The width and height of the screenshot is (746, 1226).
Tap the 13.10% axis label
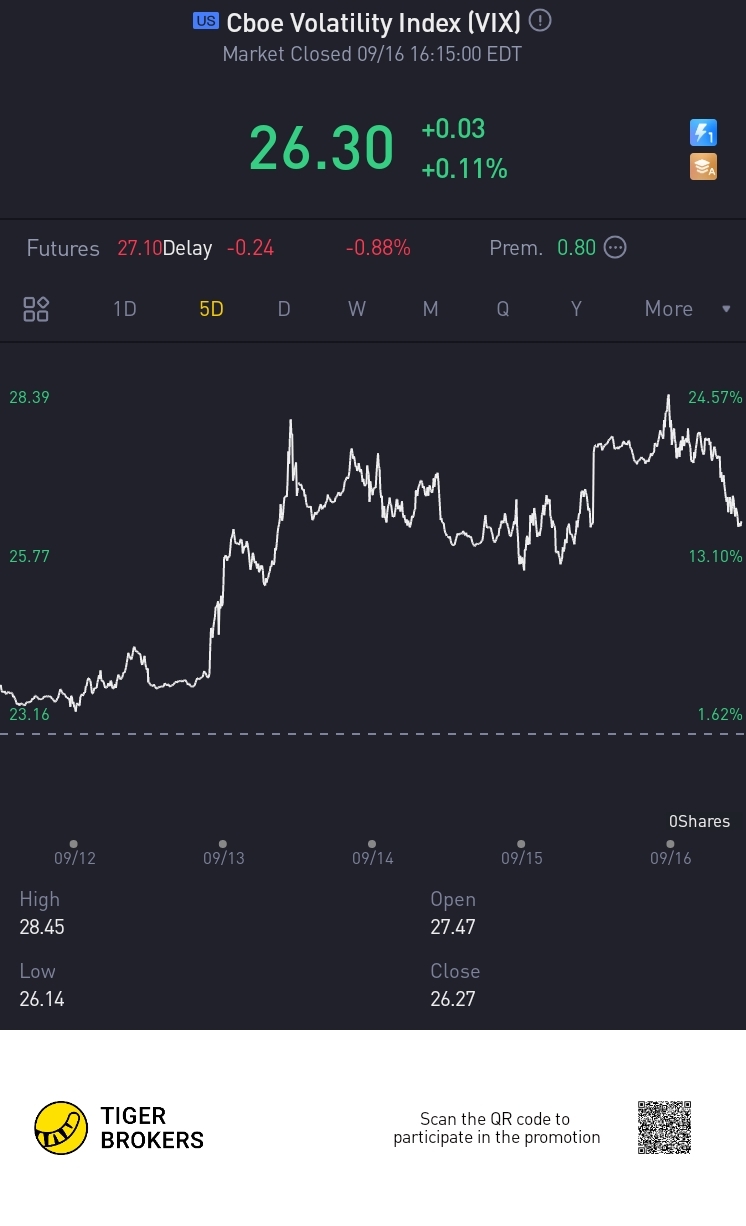[715, 556]
